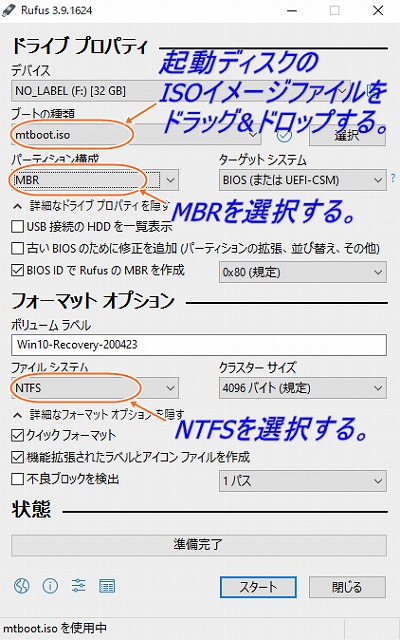
Task: Click checksum checkmark icon beside boot selection
Action: 284,135
